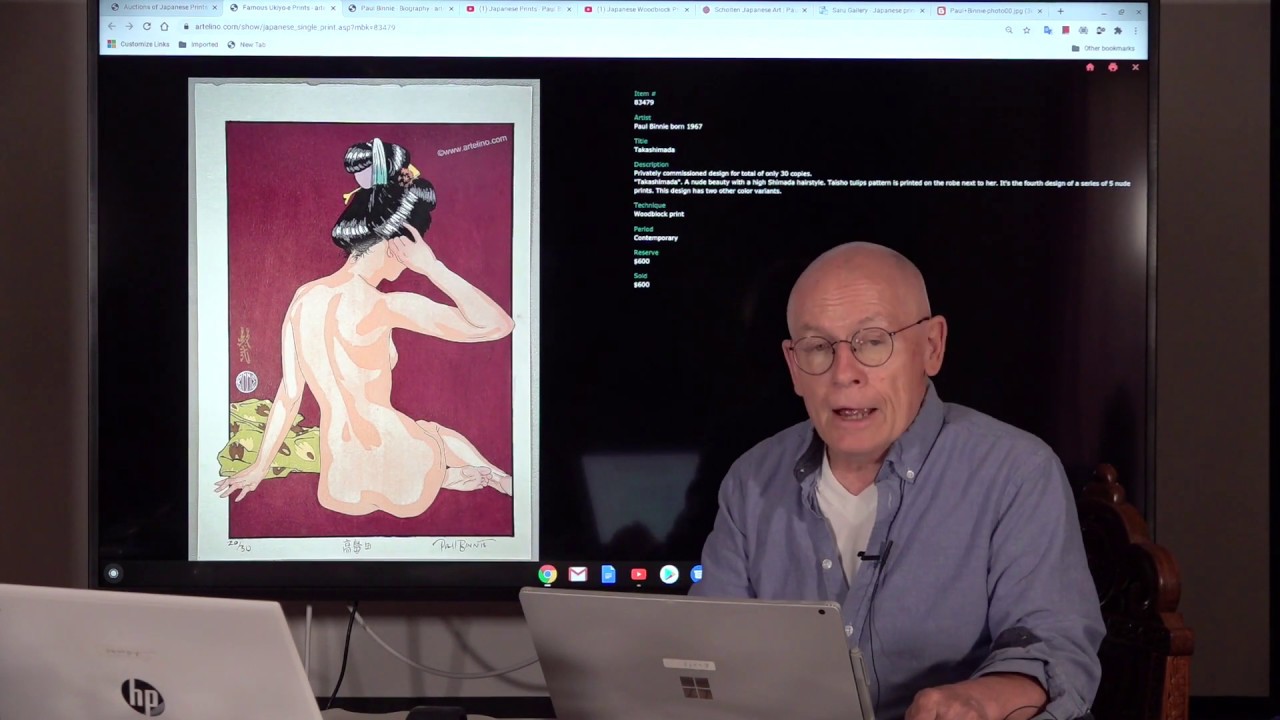Open Gmail from the shelf

(x=577, y=574)
